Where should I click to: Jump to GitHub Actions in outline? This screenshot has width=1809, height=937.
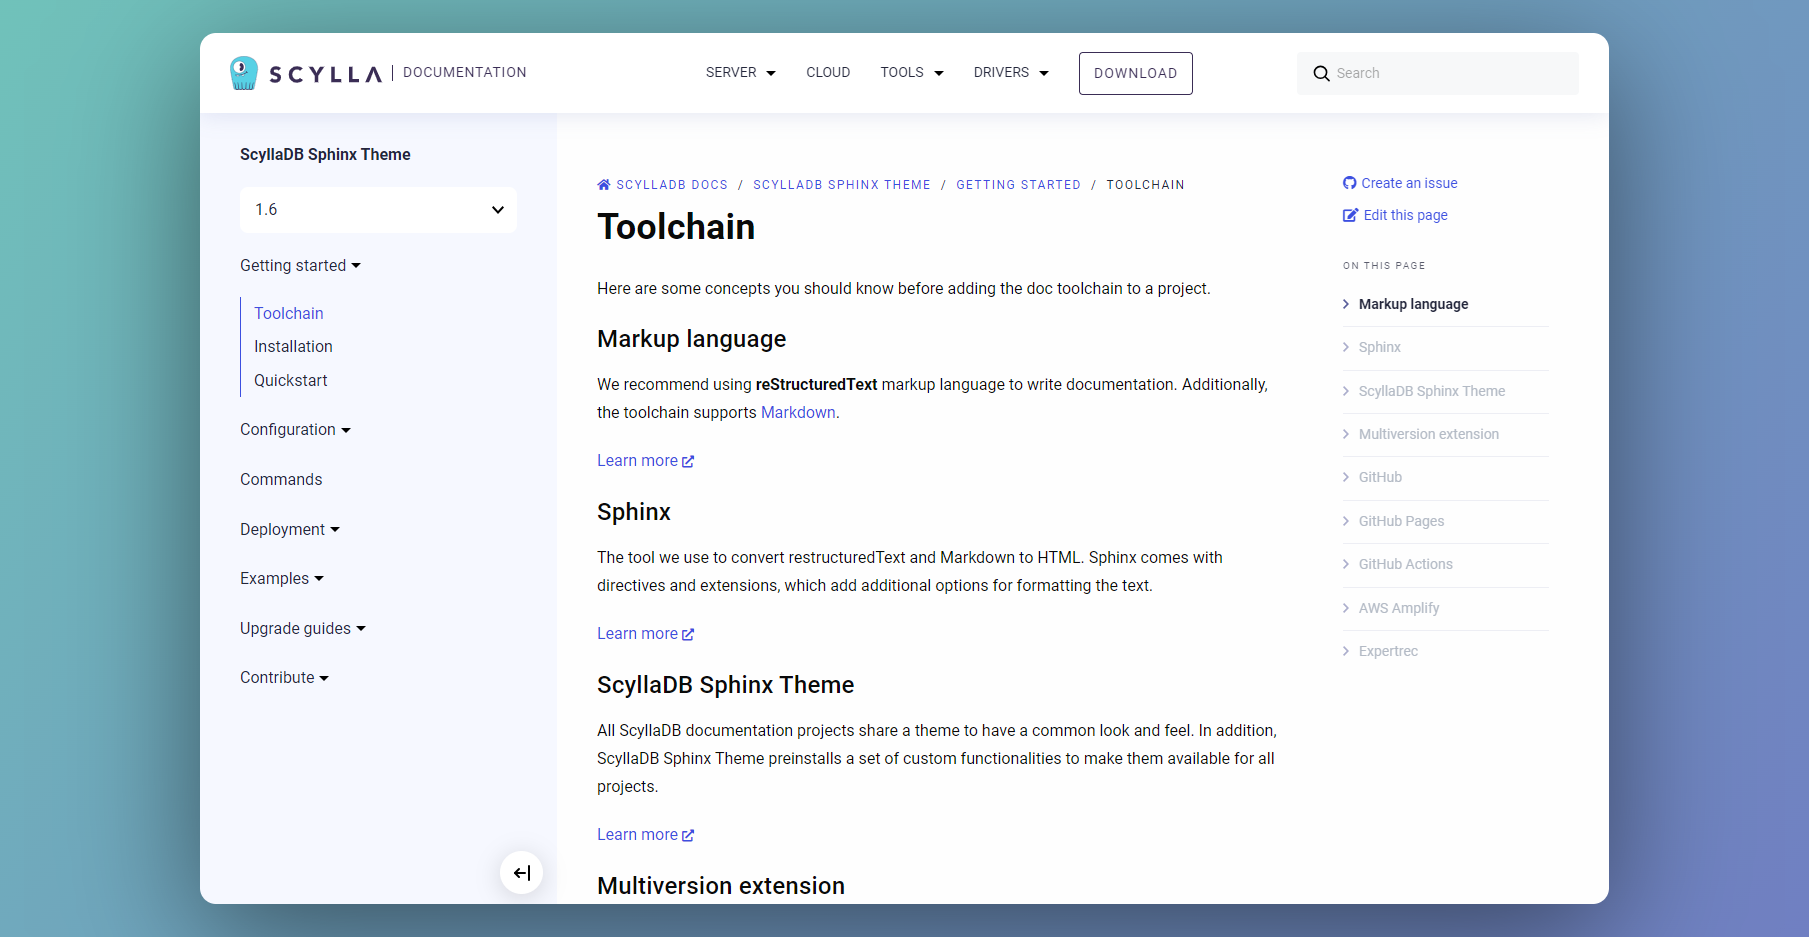point(1405,564)
